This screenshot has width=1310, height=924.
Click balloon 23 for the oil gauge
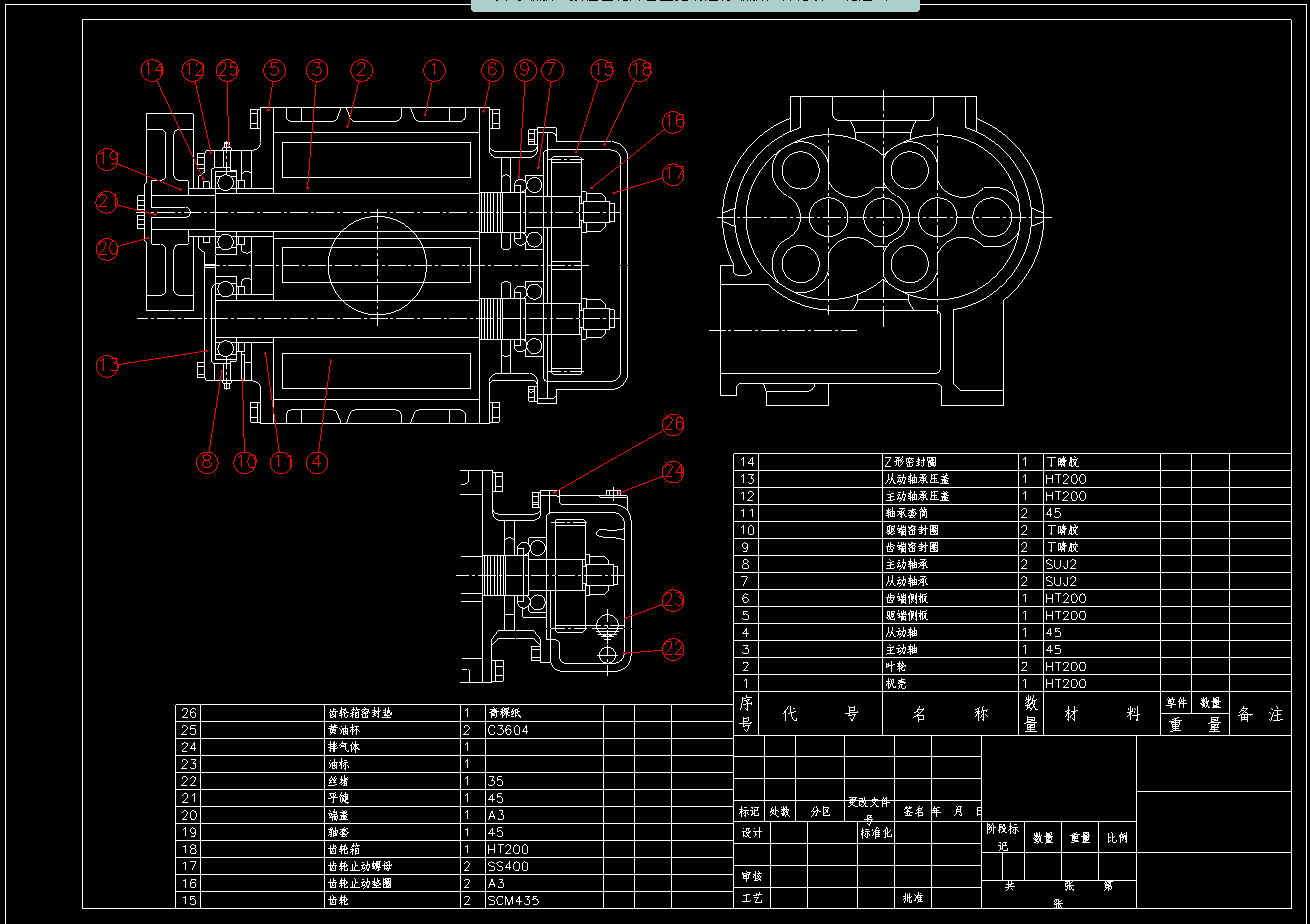[x=673, y=600]
